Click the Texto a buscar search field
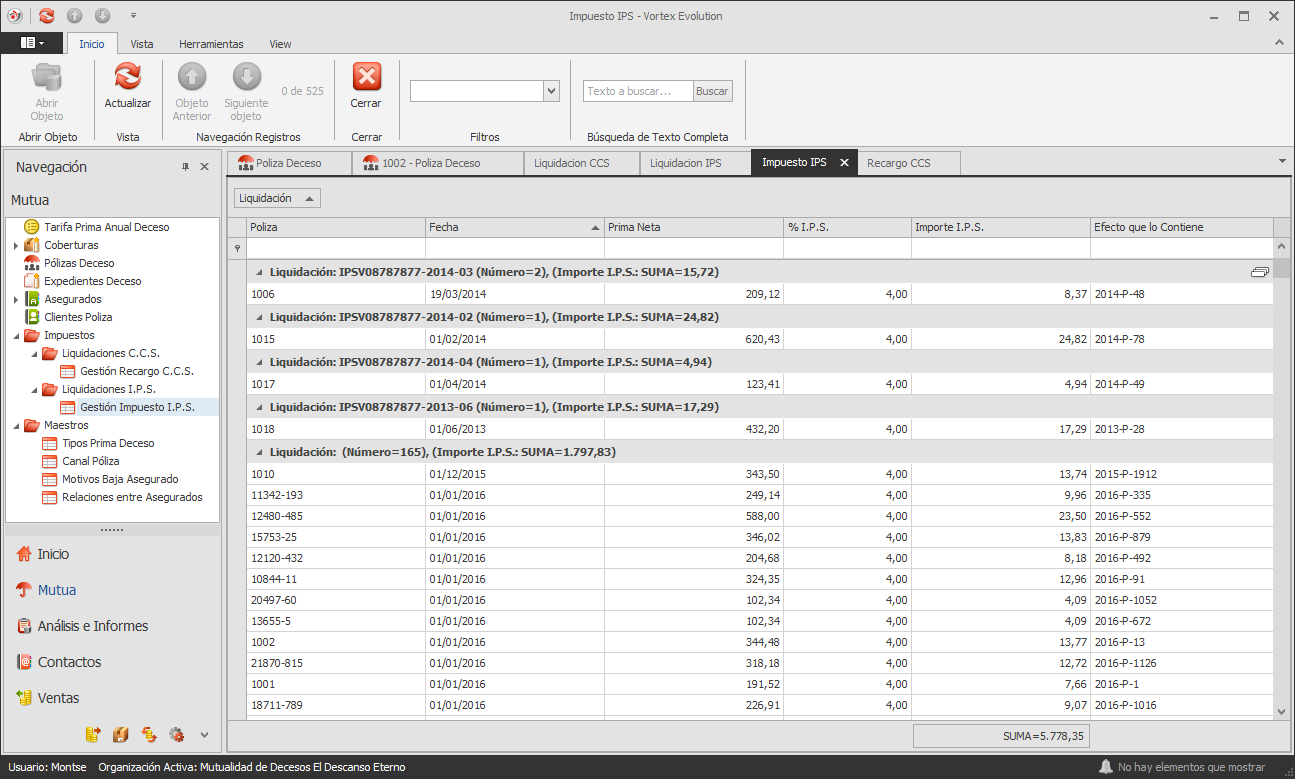1295x779 pixels. click(638, 91)
